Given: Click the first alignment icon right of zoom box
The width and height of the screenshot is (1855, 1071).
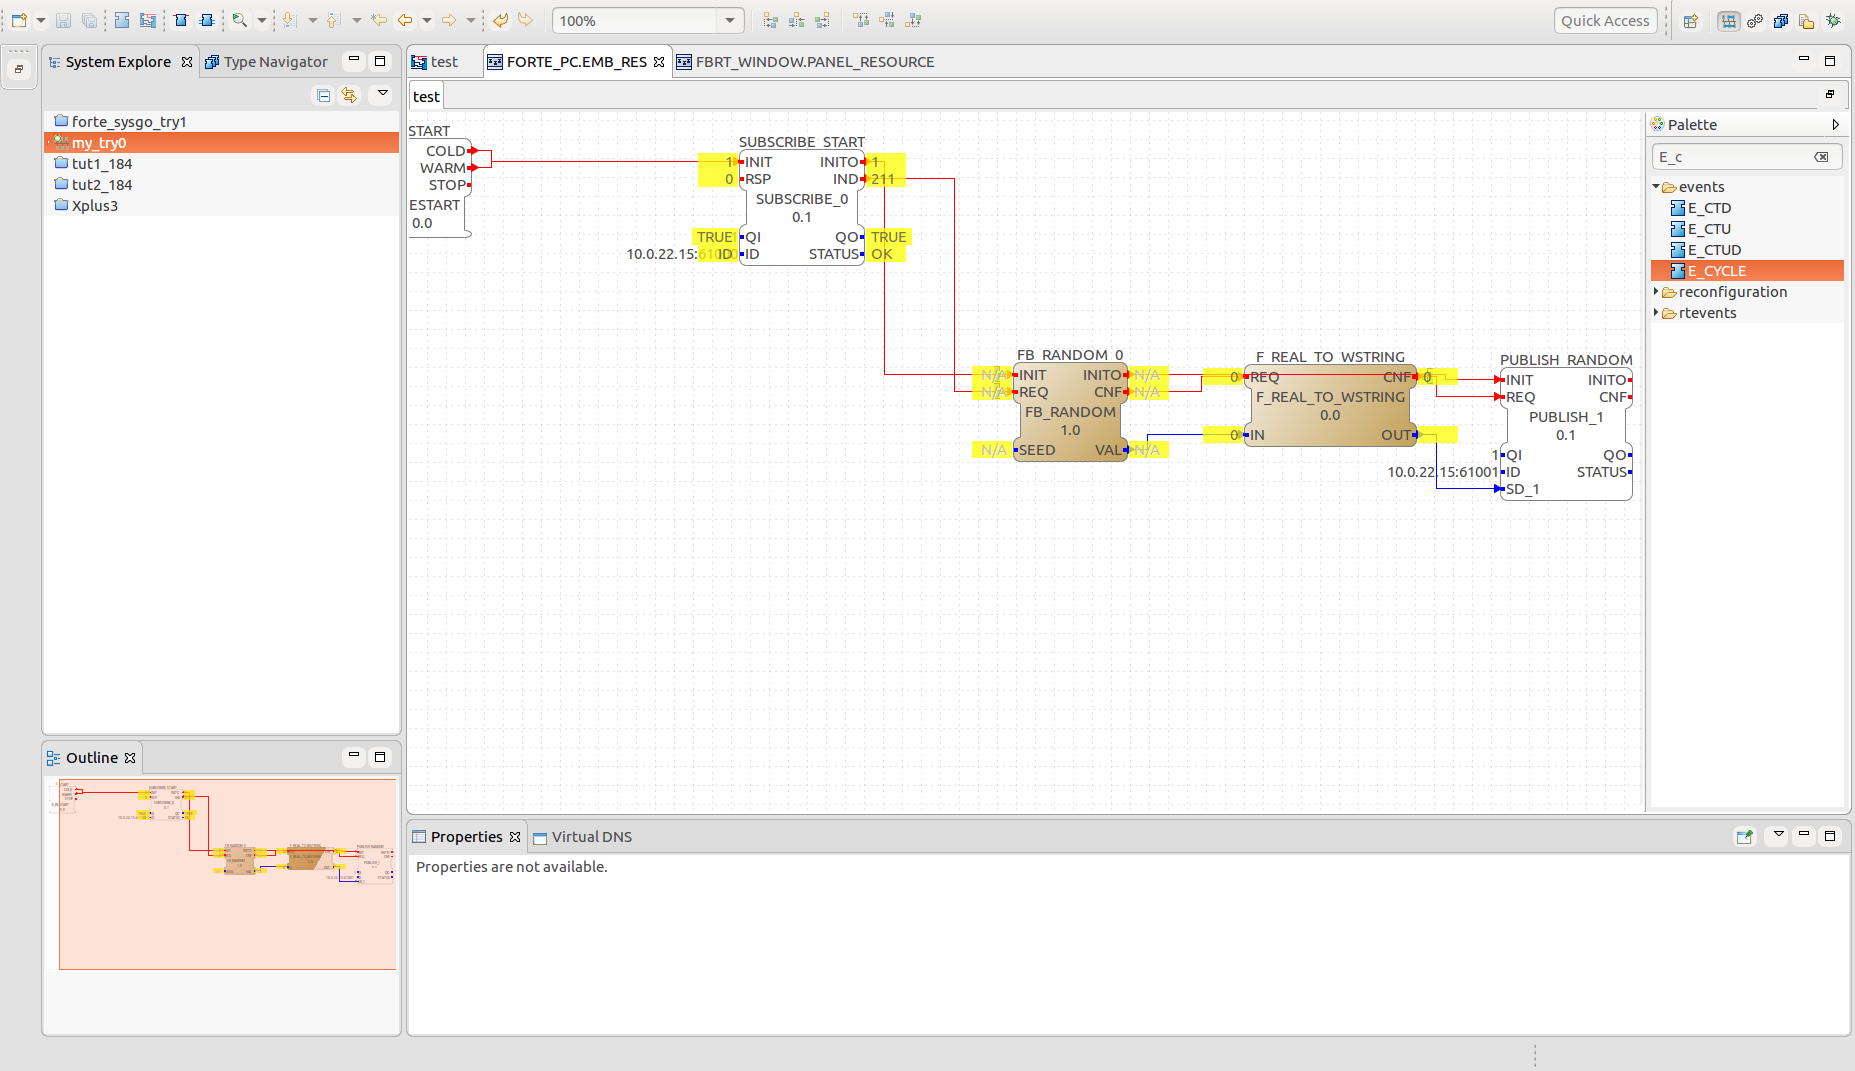Looking at the screenshot, I should coord(770,20).
